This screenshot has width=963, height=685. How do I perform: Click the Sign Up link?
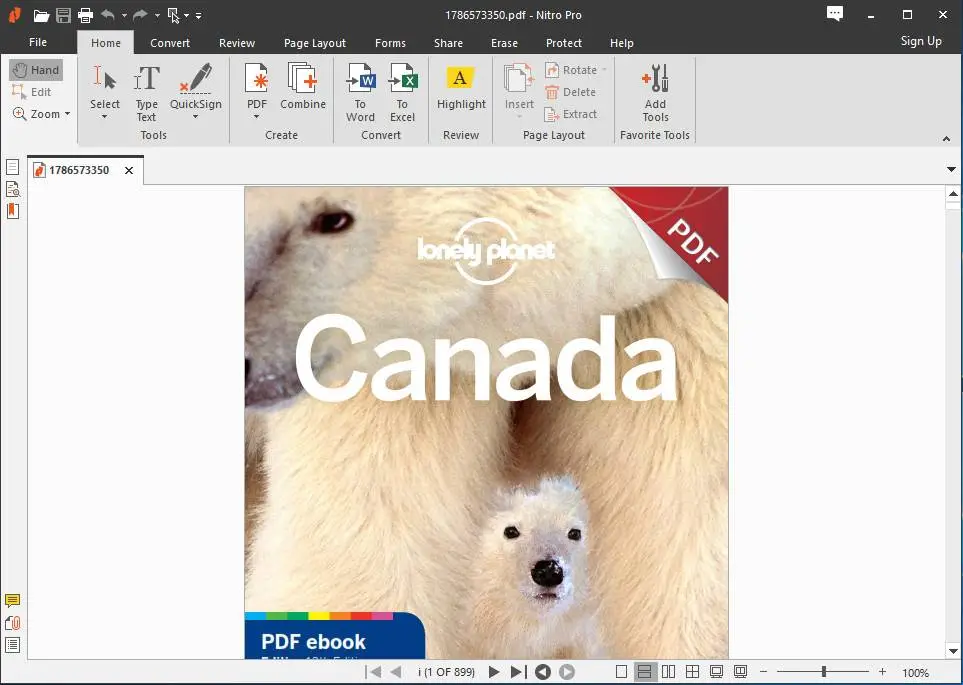920,41
